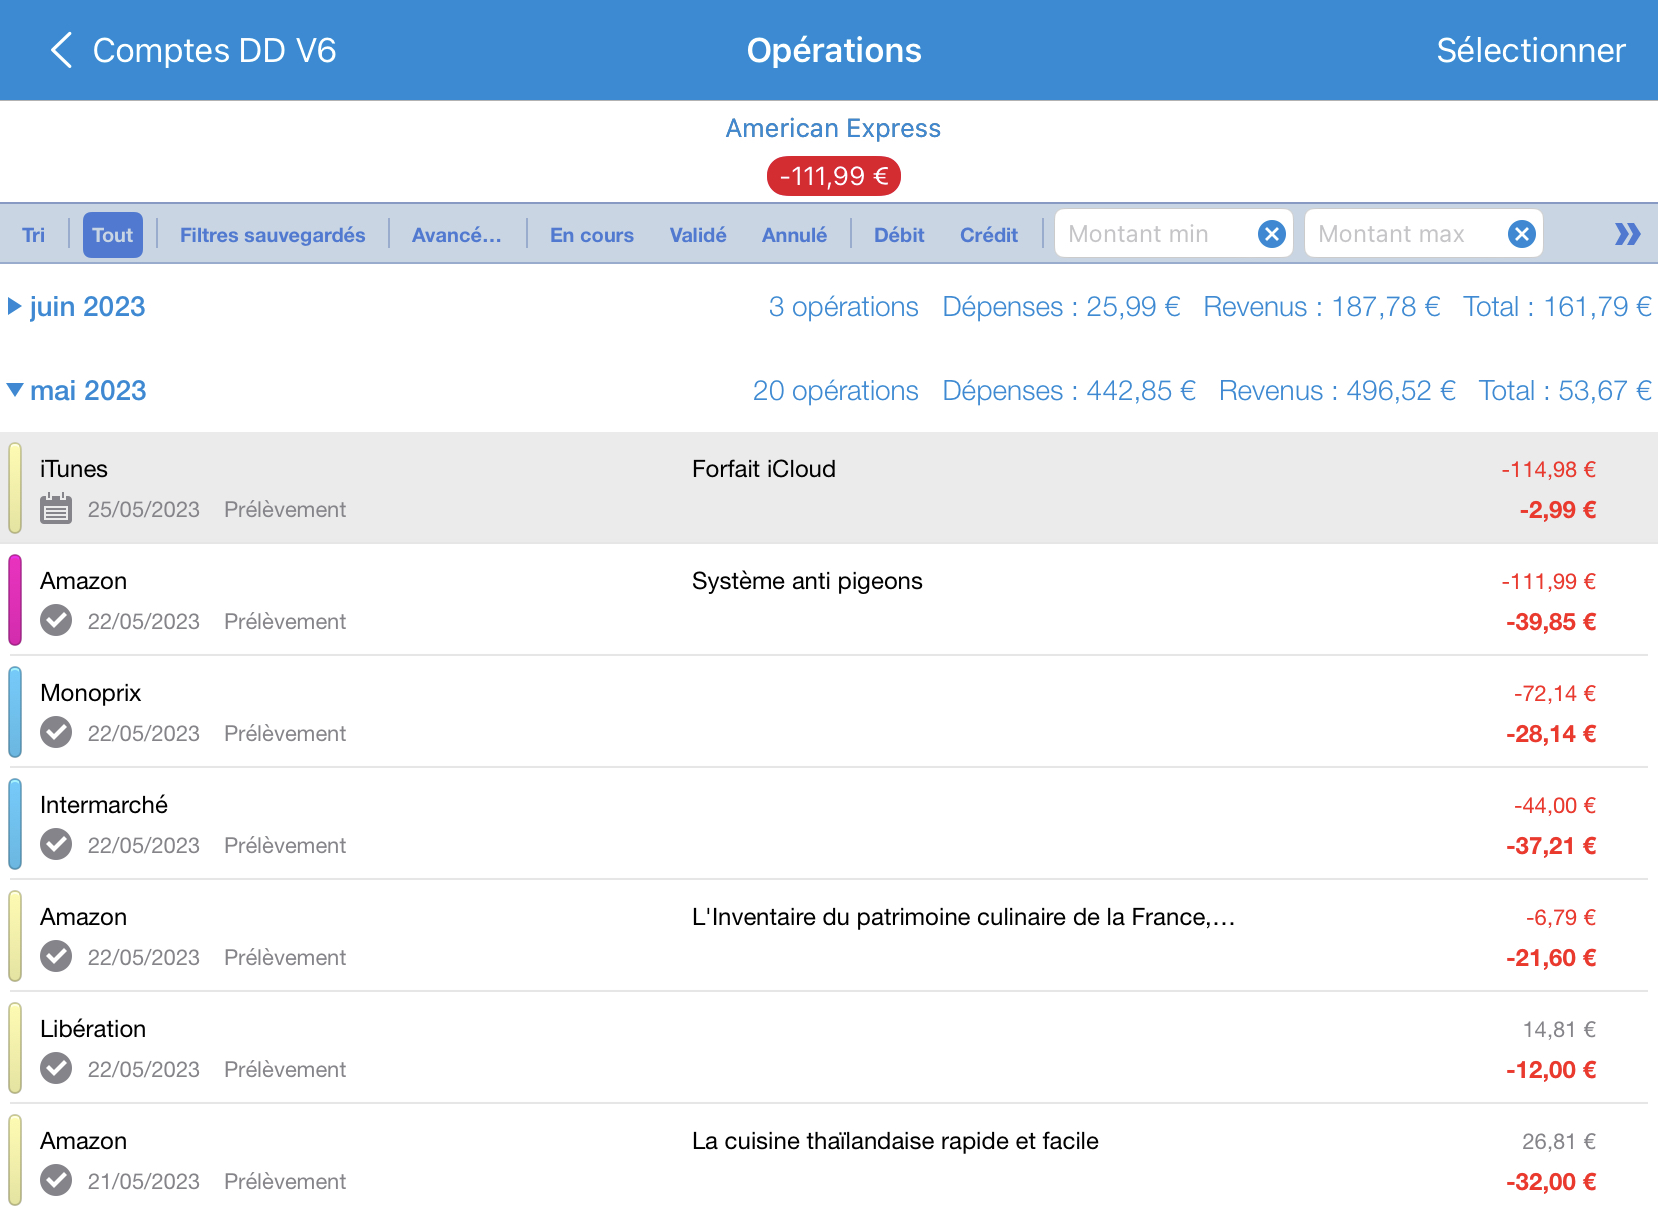This screenshot has width=1658, height=1212.
Task: Tap the magenta category bar on Amazon row
Action: tap(15, 600)
